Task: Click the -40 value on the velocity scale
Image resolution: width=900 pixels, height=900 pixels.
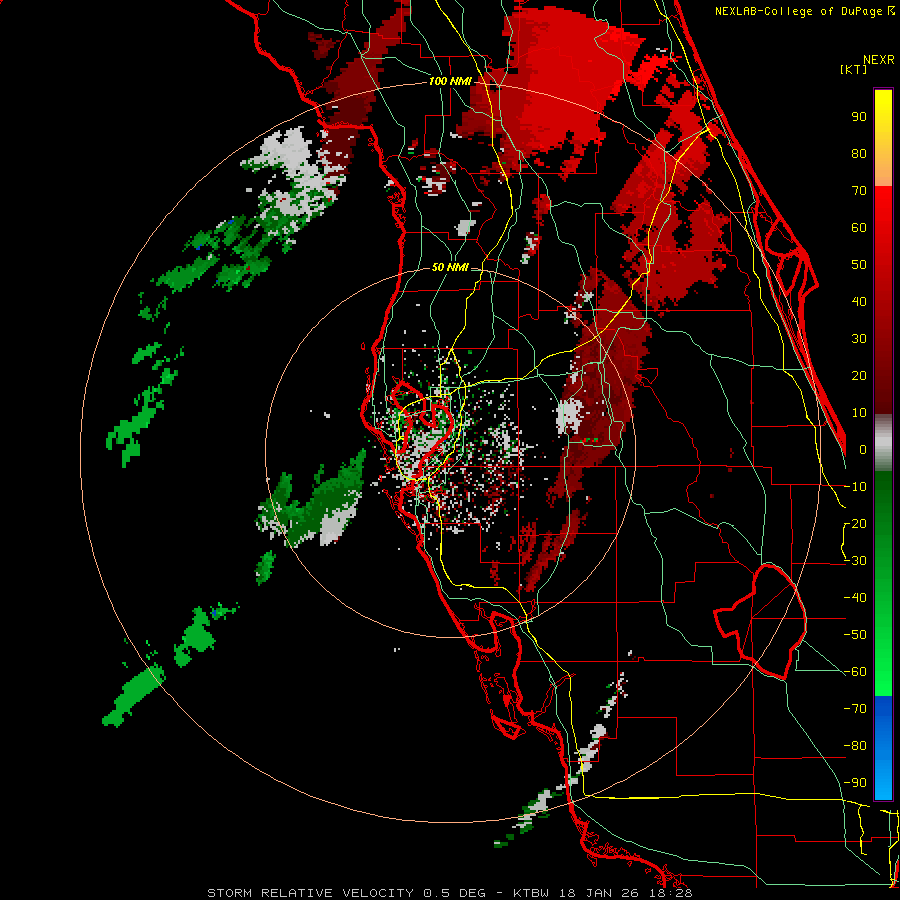Action: [x=855, y=598]
